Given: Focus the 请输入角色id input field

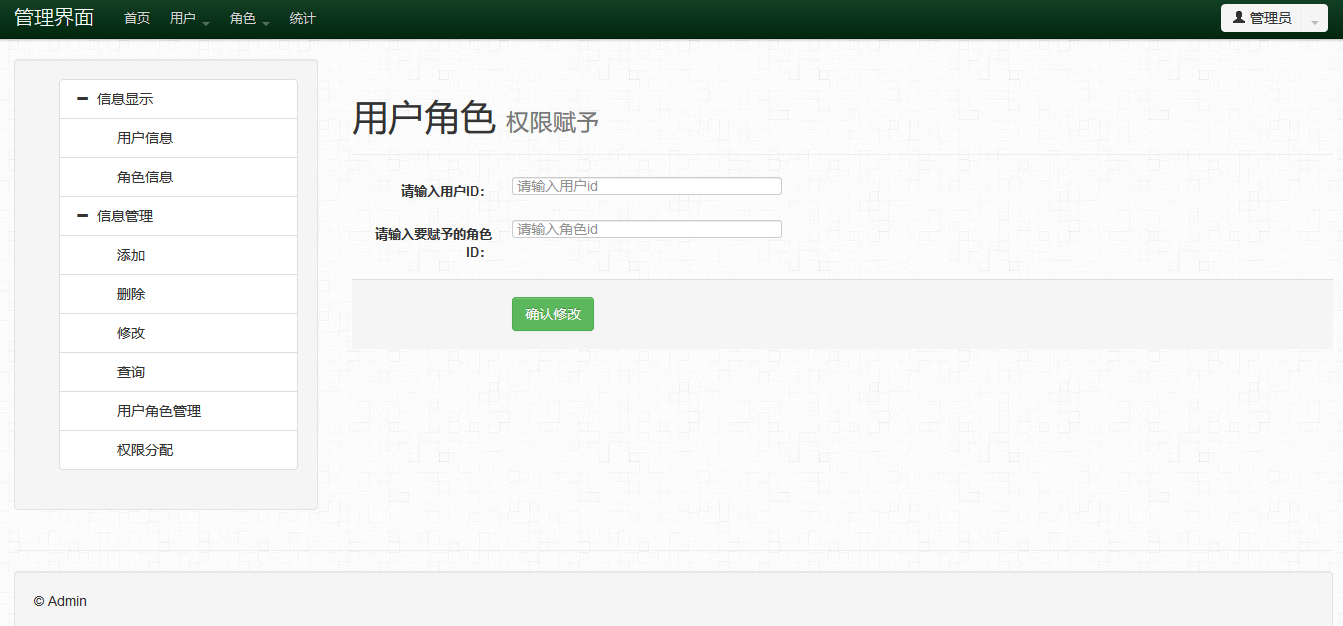Looking at the screenshot, I should point(646,229).
